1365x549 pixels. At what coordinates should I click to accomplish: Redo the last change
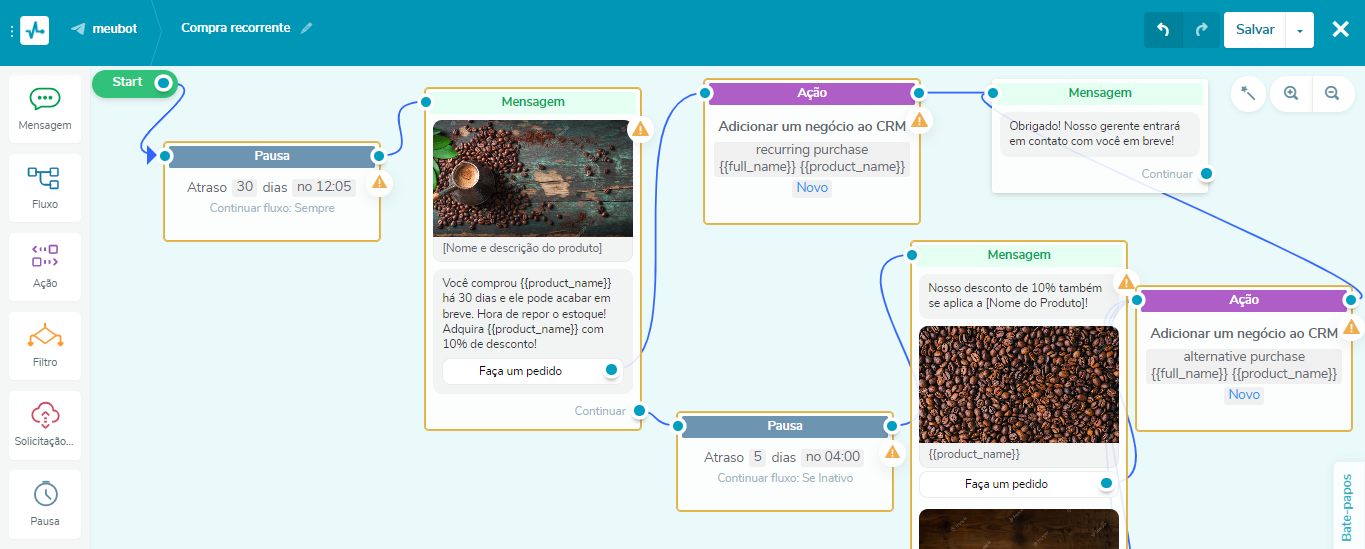pos(1202,30)
